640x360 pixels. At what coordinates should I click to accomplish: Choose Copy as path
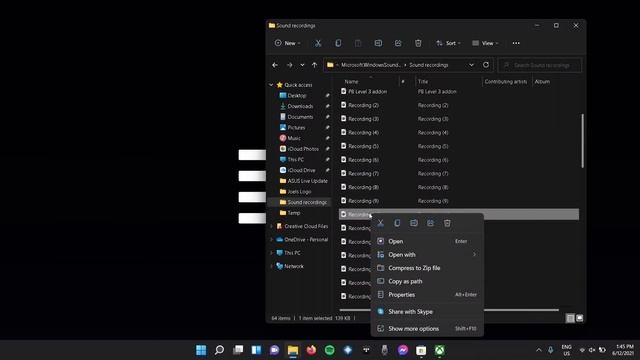(x=427, y=281)
